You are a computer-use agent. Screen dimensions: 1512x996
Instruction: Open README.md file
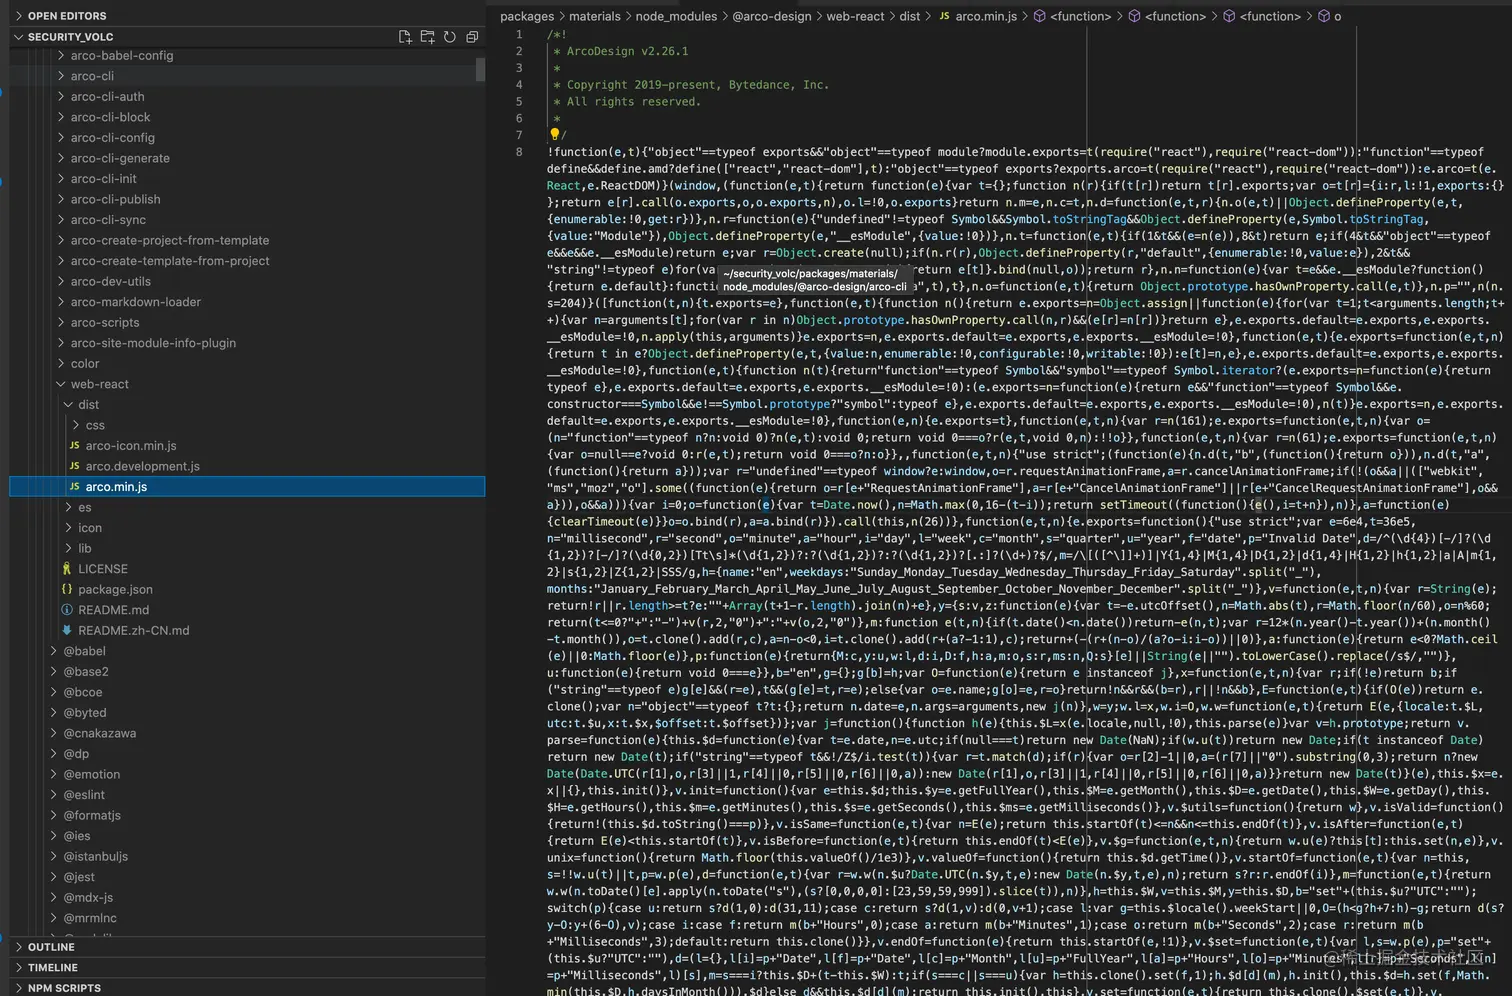114,610
